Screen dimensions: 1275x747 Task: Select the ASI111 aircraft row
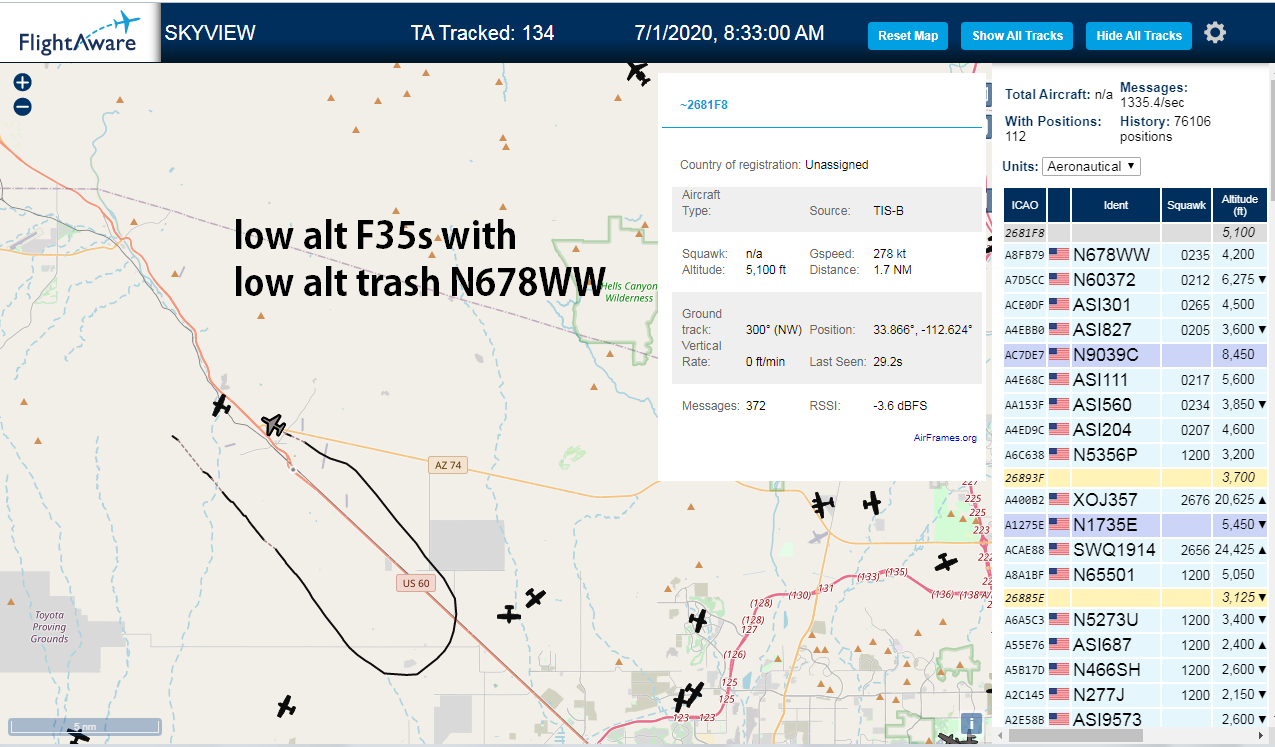coord(1137,380)
